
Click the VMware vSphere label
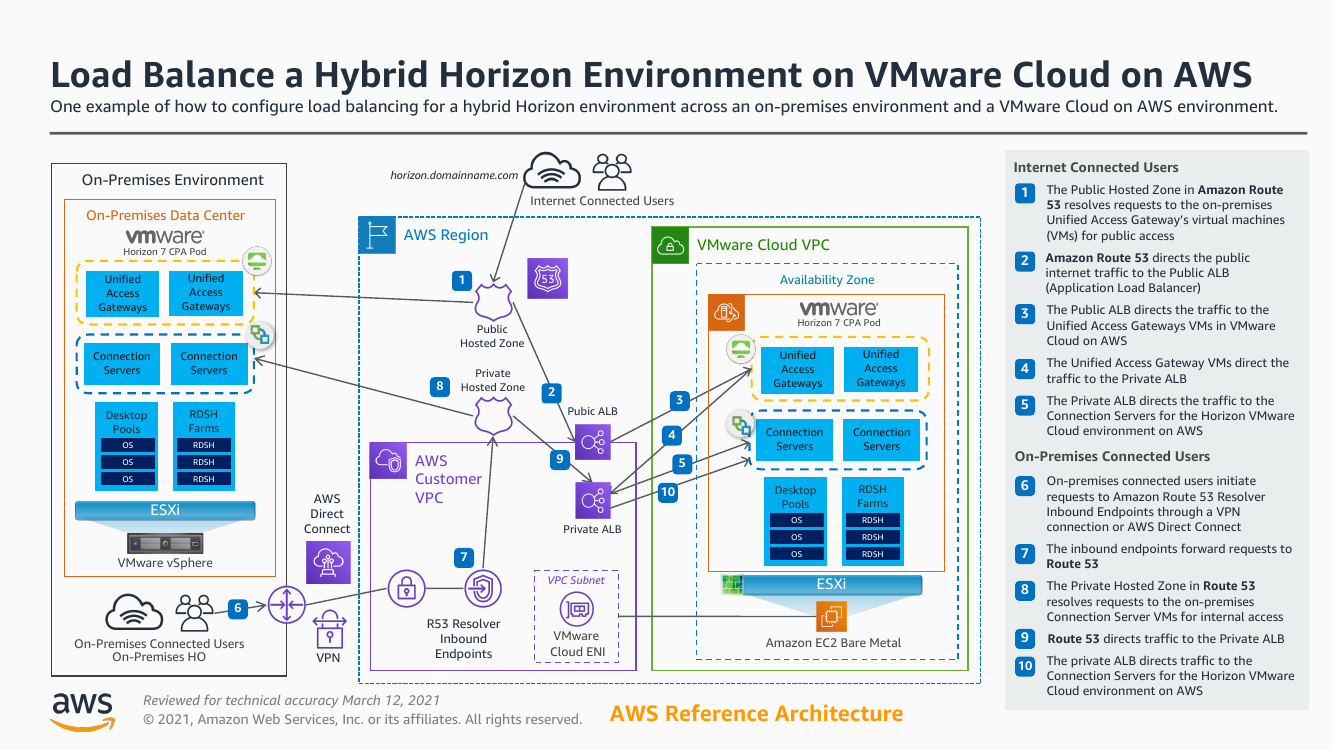coord(165,563)
